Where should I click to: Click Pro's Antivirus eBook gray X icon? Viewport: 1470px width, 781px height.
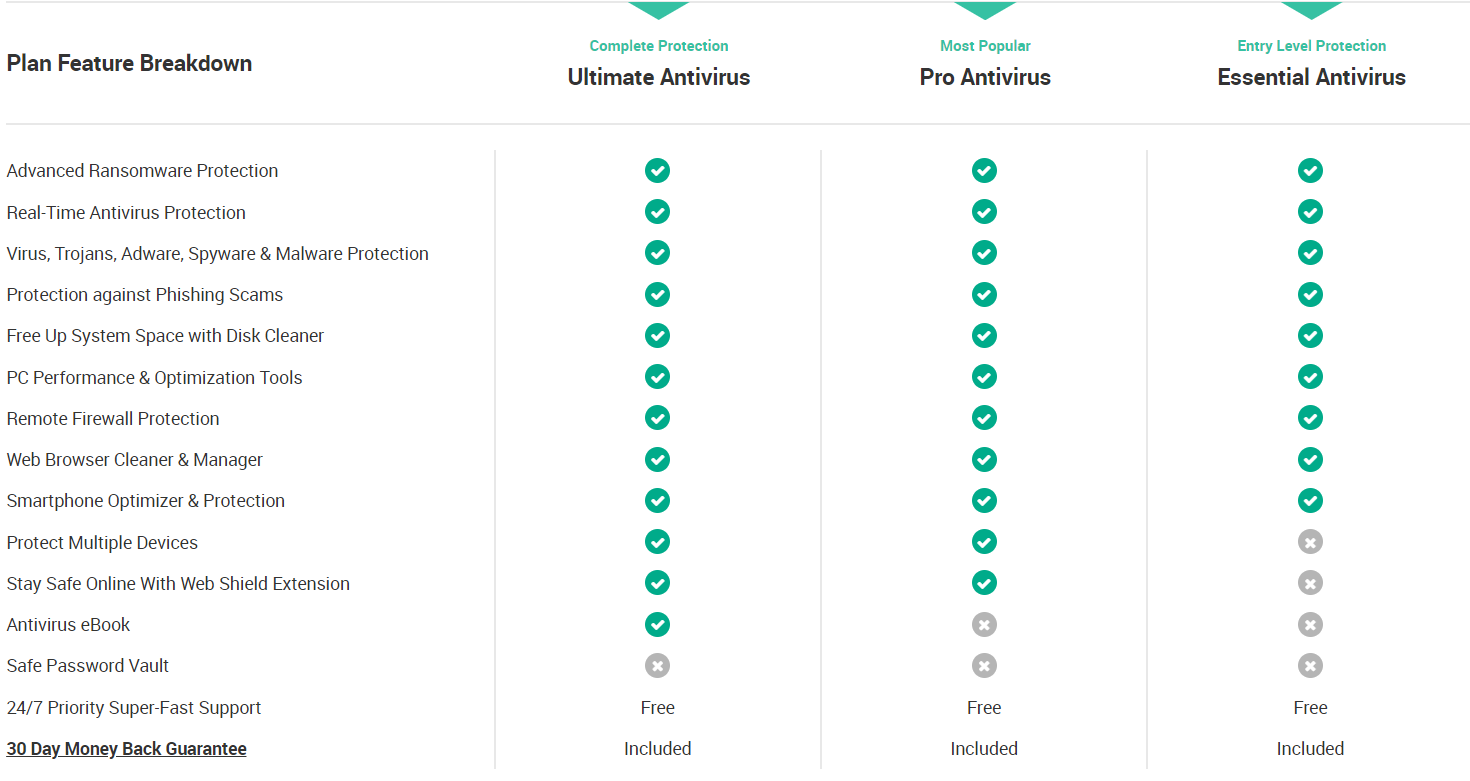[x=984, y=625]
